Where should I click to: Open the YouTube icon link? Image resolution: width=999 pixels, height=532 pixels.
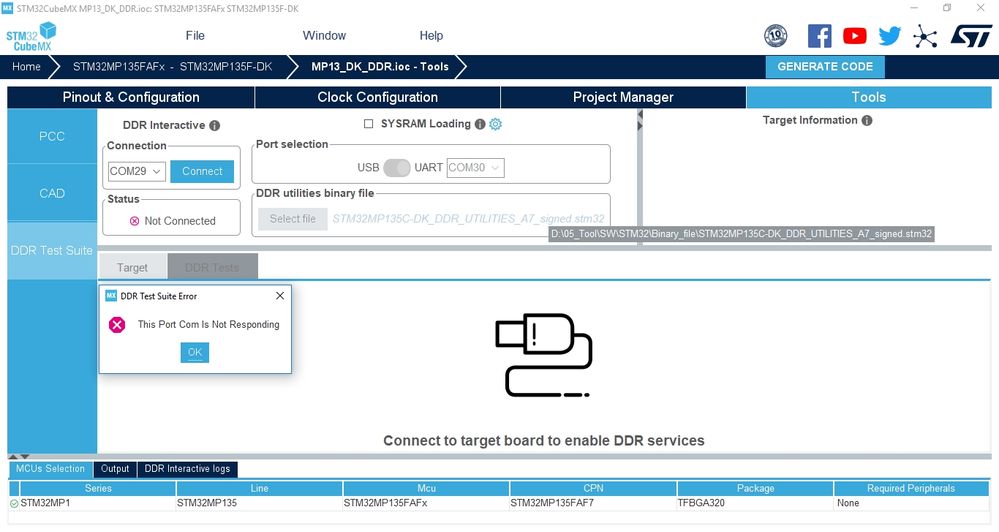point(854,36)
